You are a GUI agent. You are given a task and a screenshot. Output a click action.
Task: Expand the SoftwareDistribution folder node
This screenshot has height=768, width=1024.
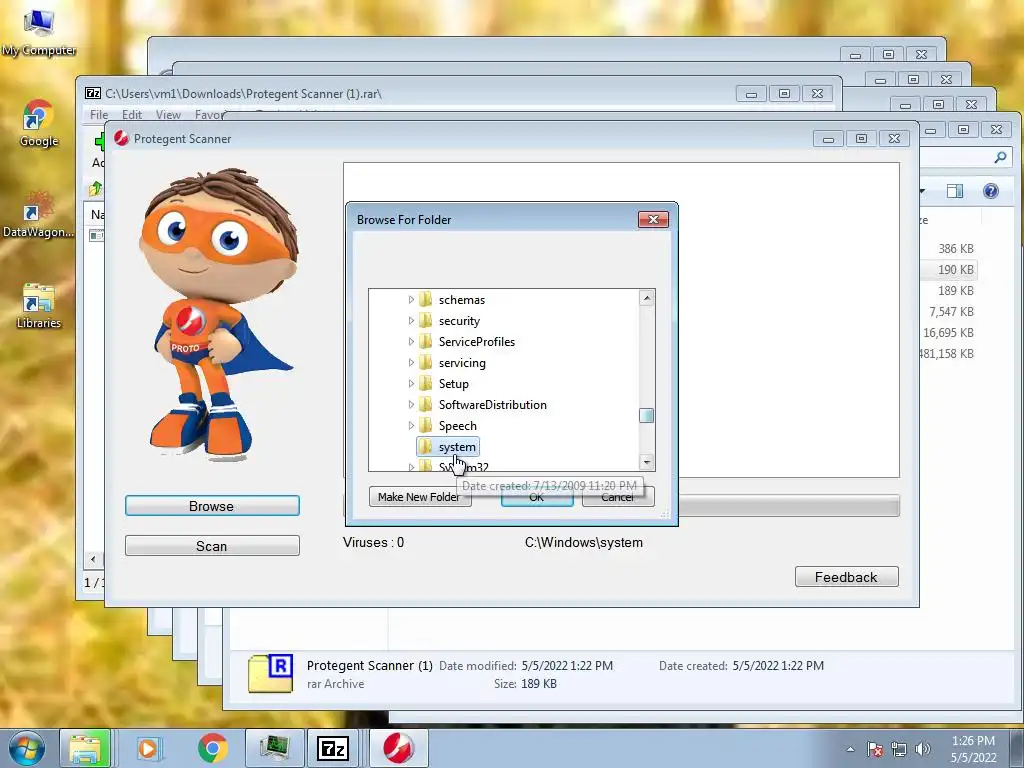click(411, 404)
